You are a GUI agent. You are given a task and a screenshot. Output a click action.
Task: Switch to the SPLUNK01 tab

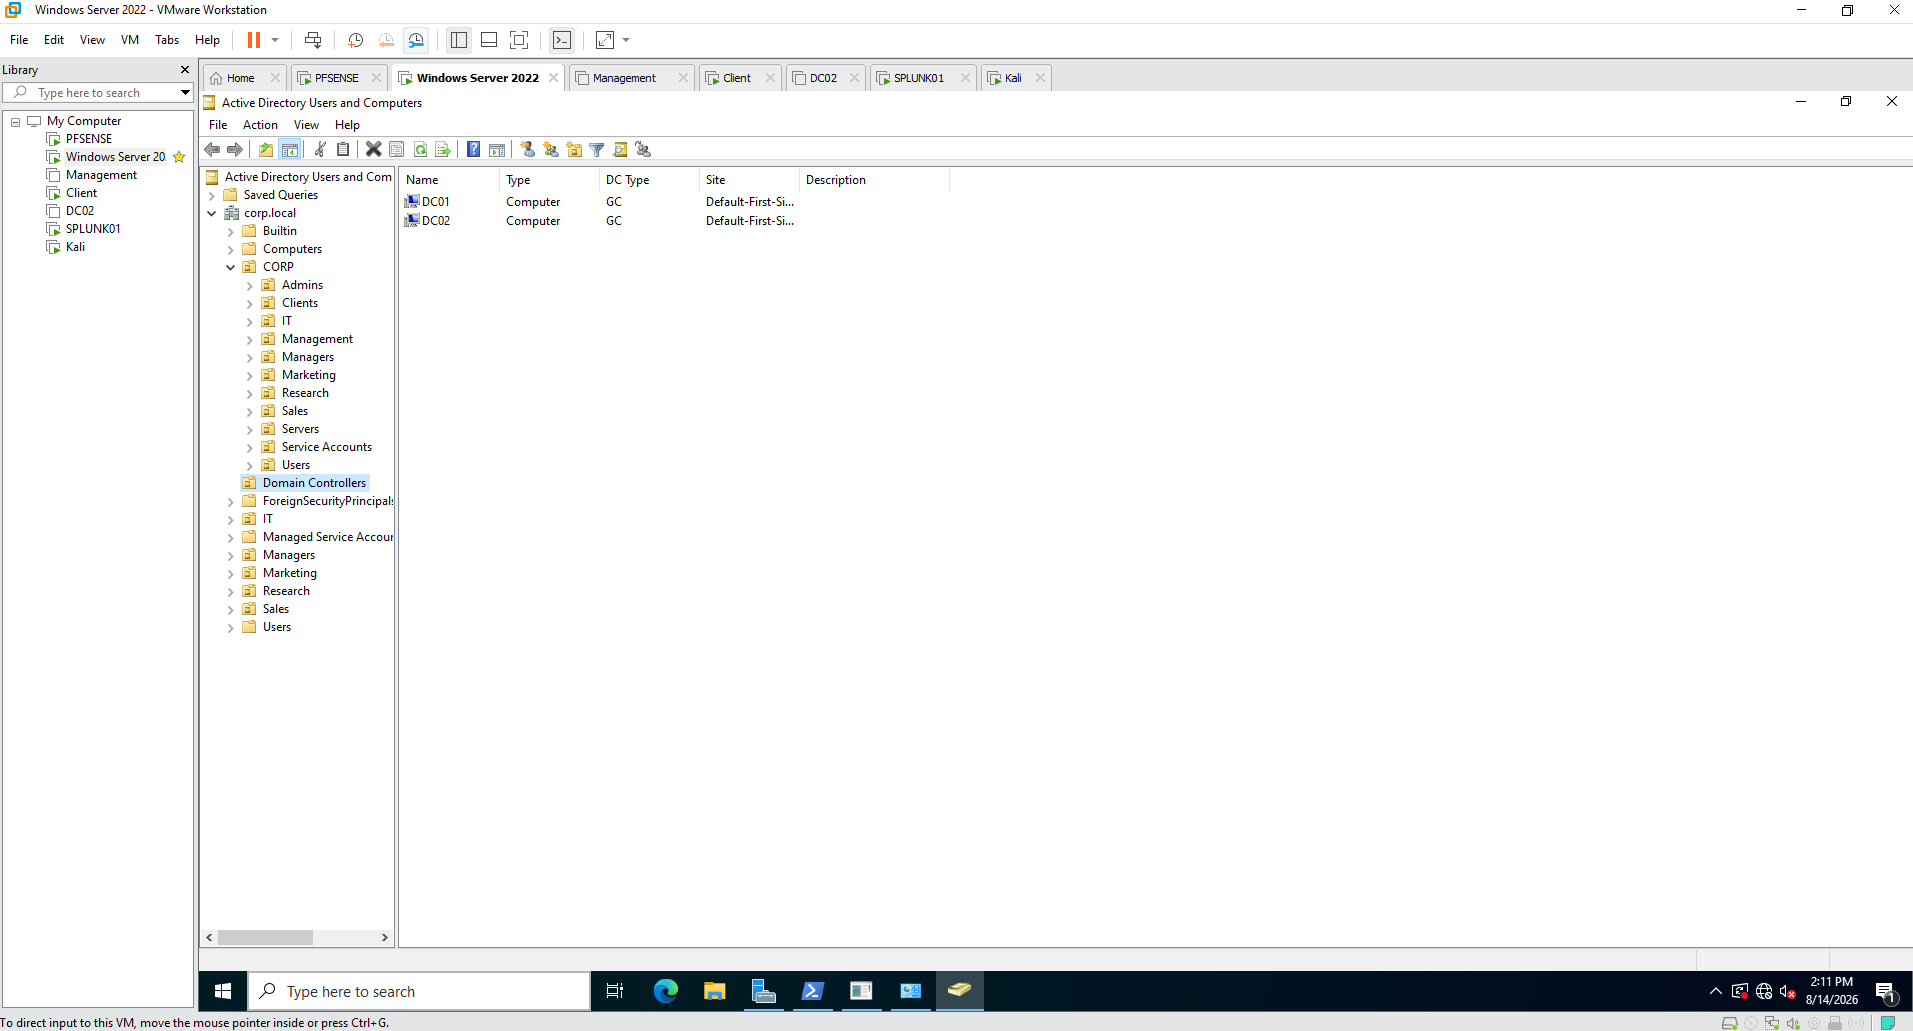click(x=918, y=78)
